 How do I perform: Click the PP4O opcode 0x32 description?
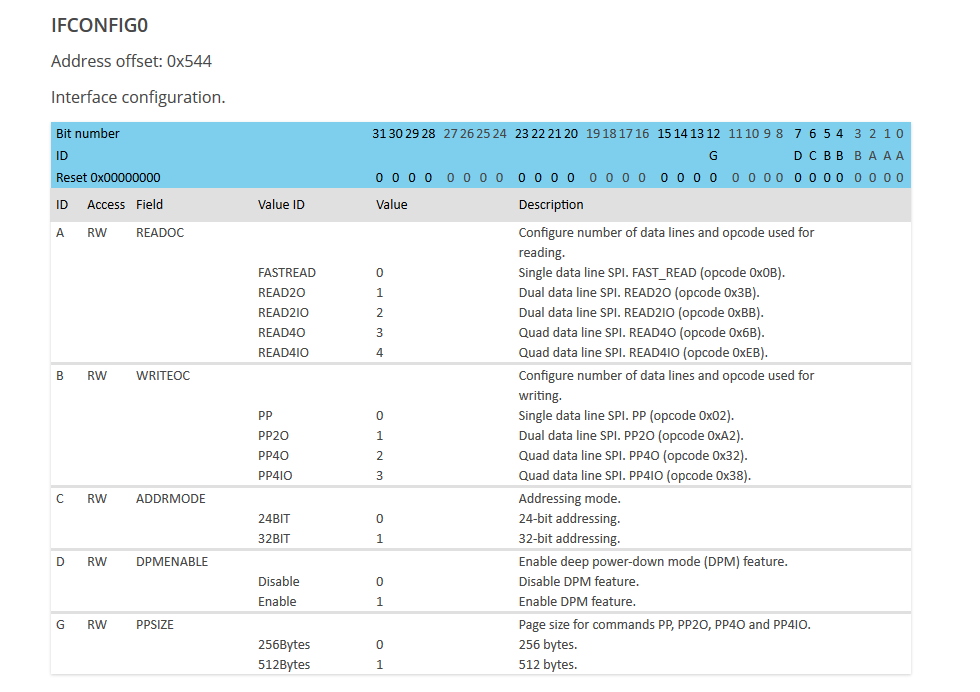[x=633, y=456]
